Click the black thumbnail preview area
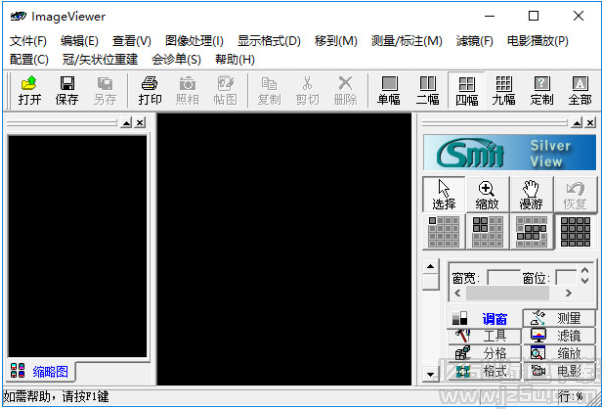Screen dimensions: 603x409 [x=77, y=246]
